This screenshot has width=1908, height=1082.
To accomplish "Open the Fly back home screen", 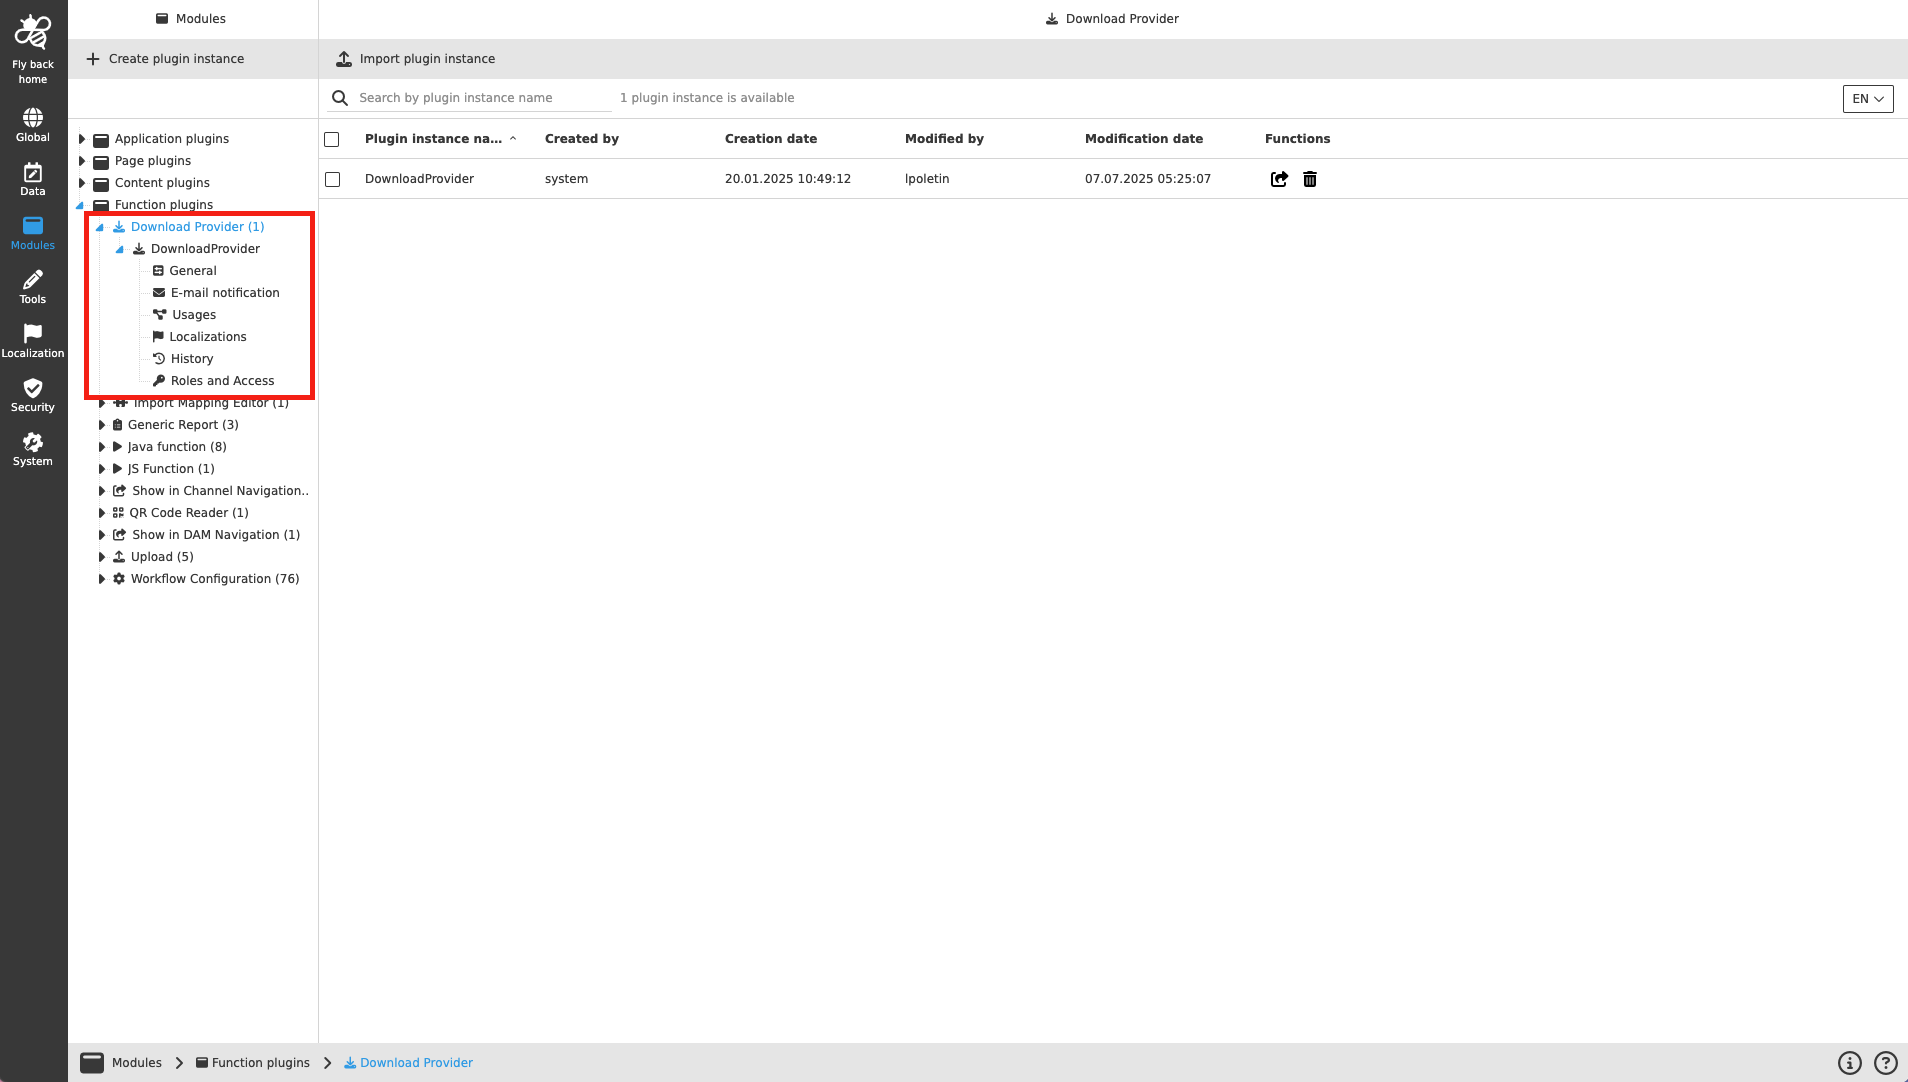I will [33, 47].
